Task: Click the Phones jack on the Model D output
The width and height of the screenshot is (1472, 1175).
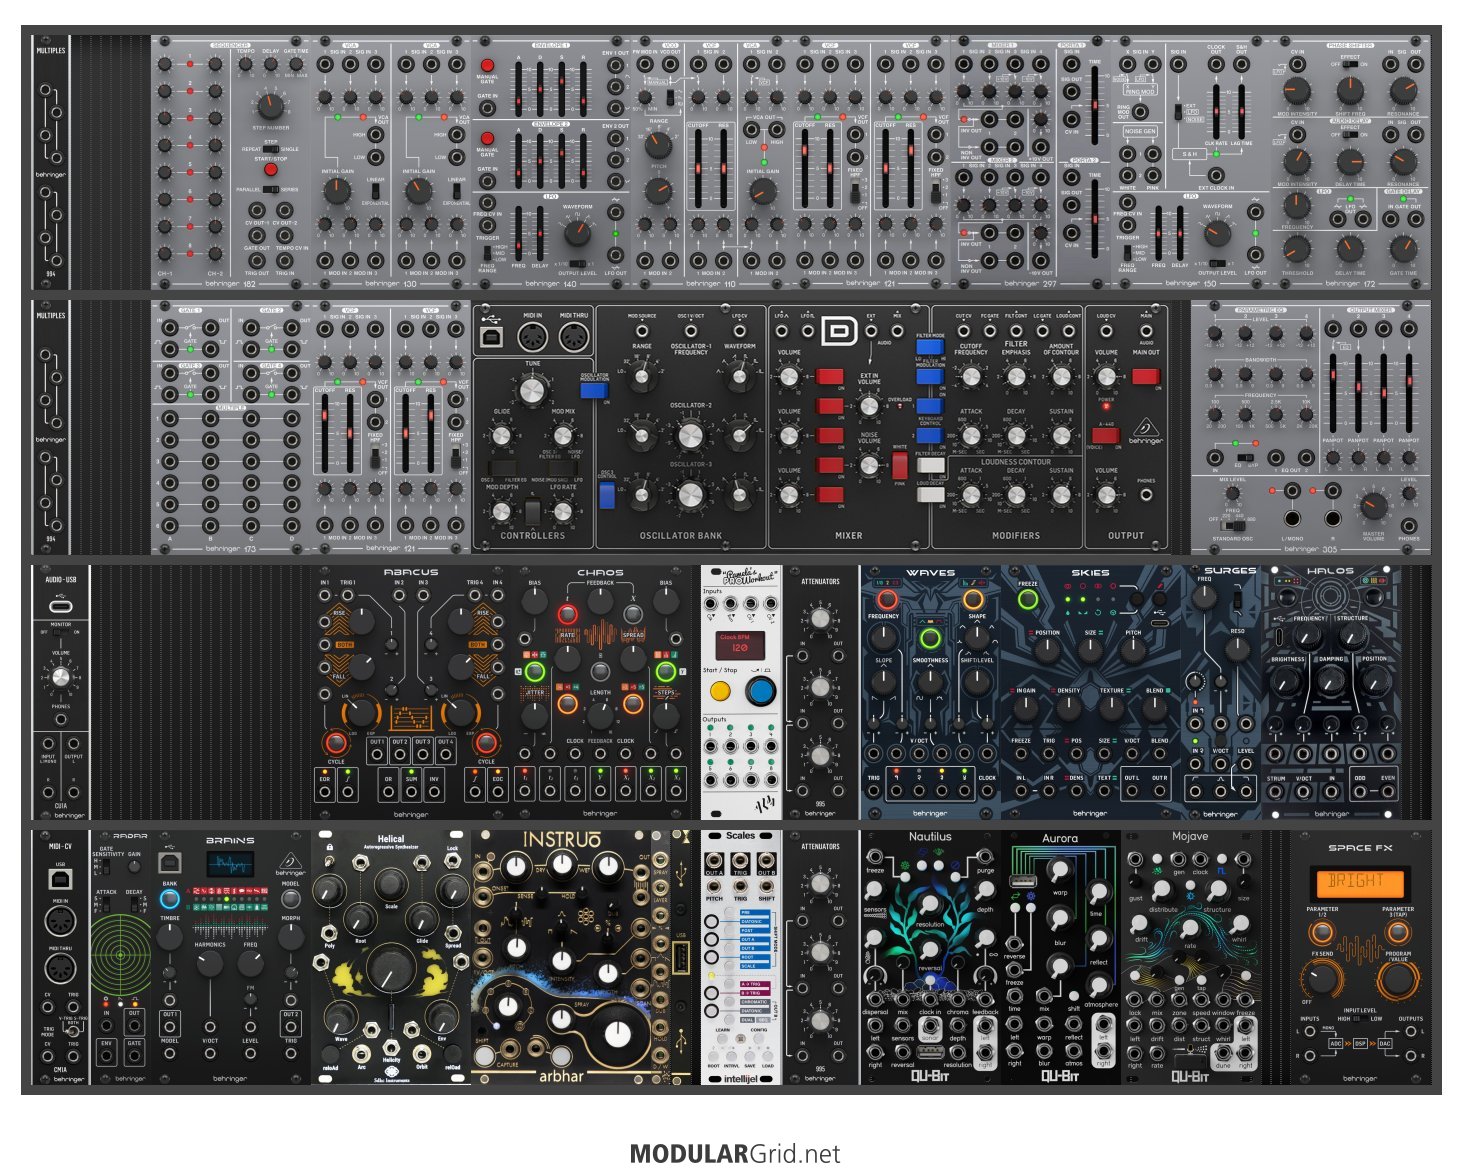Action: coord(1146,494)
